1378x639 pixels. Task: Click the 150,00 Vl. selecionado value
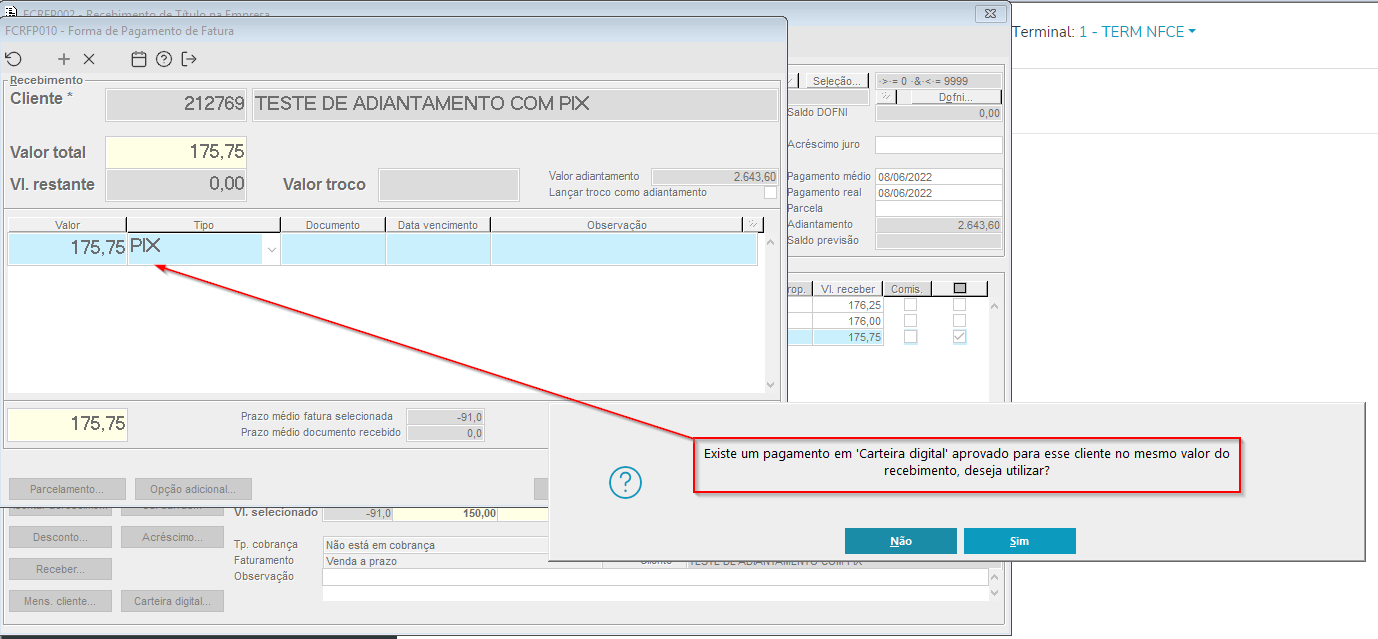446,513
